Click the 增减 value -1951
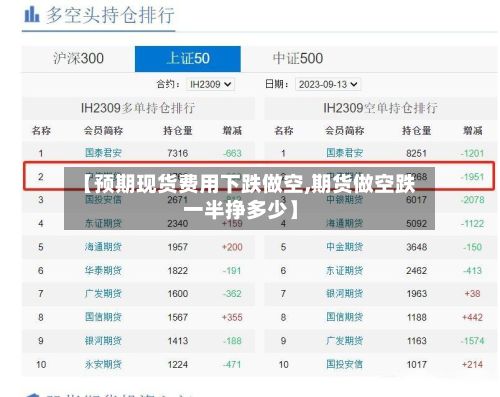This screenshot has width=500, height=397. (472, 177)
